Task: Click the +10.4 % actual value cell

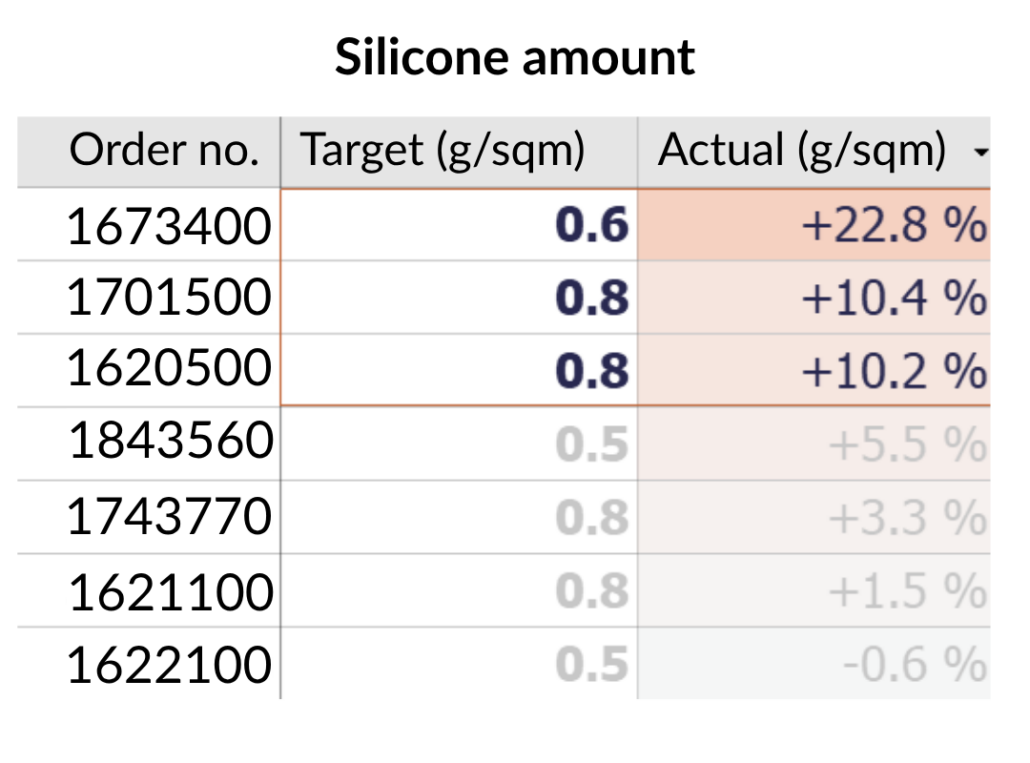Action: point(893,298)
